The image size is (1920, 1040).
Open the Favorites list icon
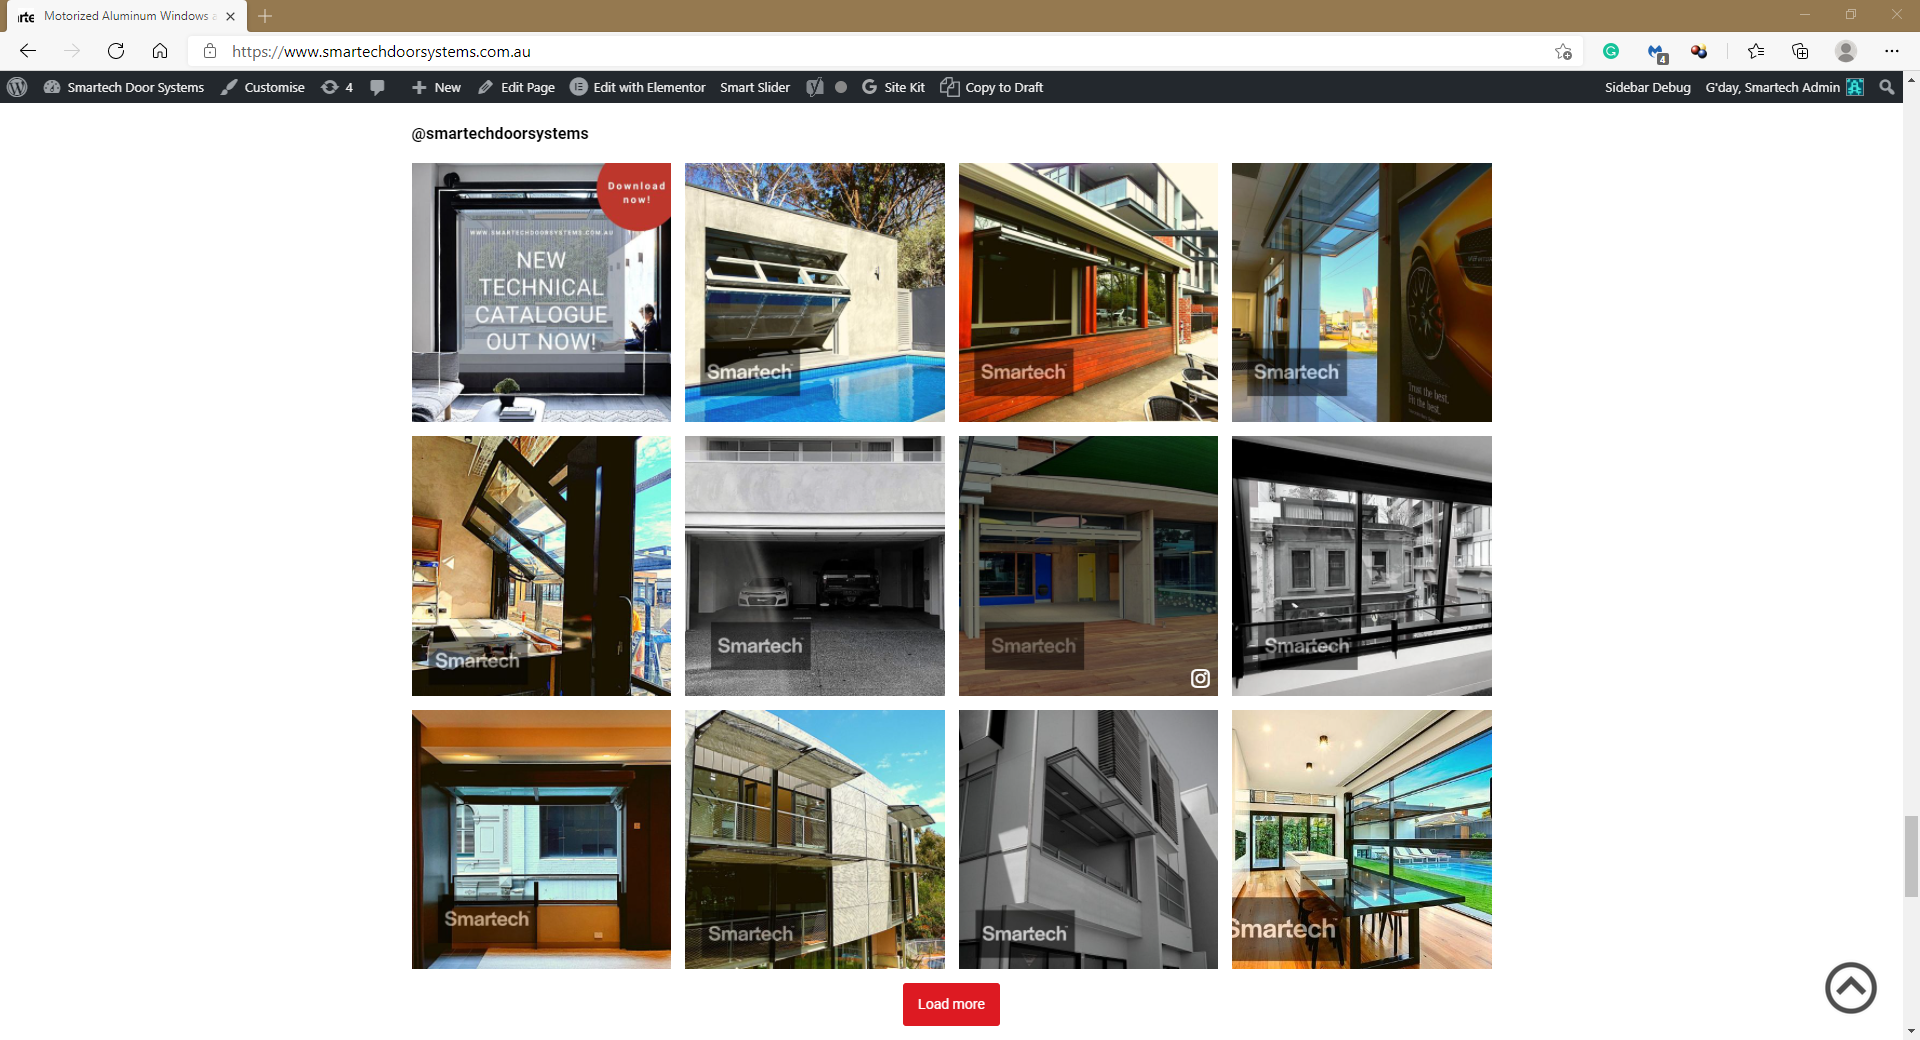click(1756, 51)
